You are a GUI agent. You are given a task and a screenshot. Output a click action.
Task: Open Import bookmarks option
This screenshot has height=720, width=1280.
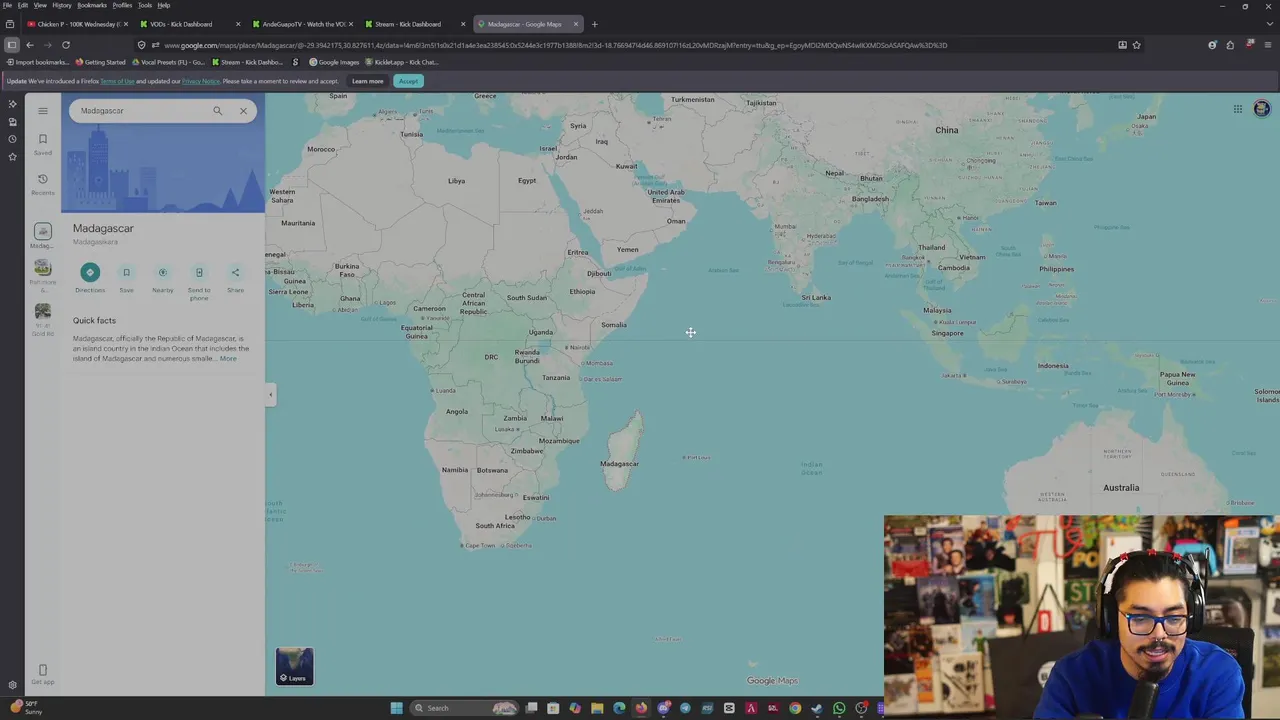click(x=38, y=62)
